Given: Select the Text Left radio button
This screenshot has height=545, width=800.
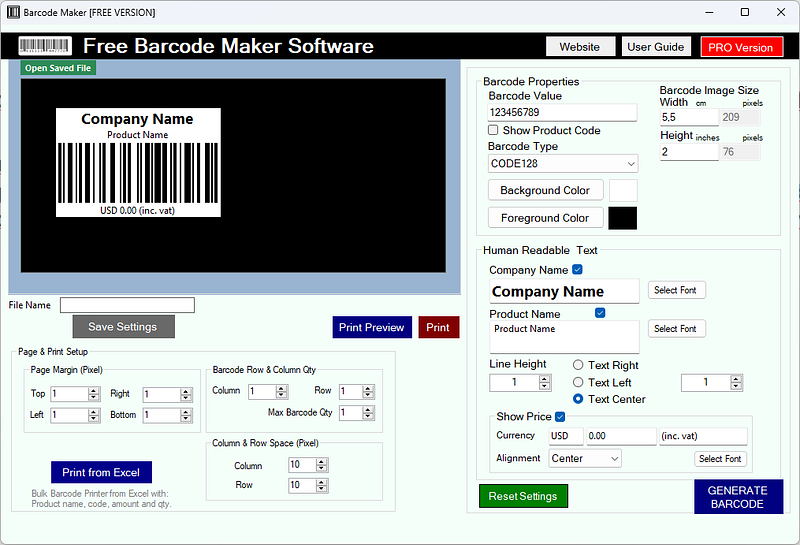Looking at the screenshot, I should pyautogui.click(x=578, y=382).
